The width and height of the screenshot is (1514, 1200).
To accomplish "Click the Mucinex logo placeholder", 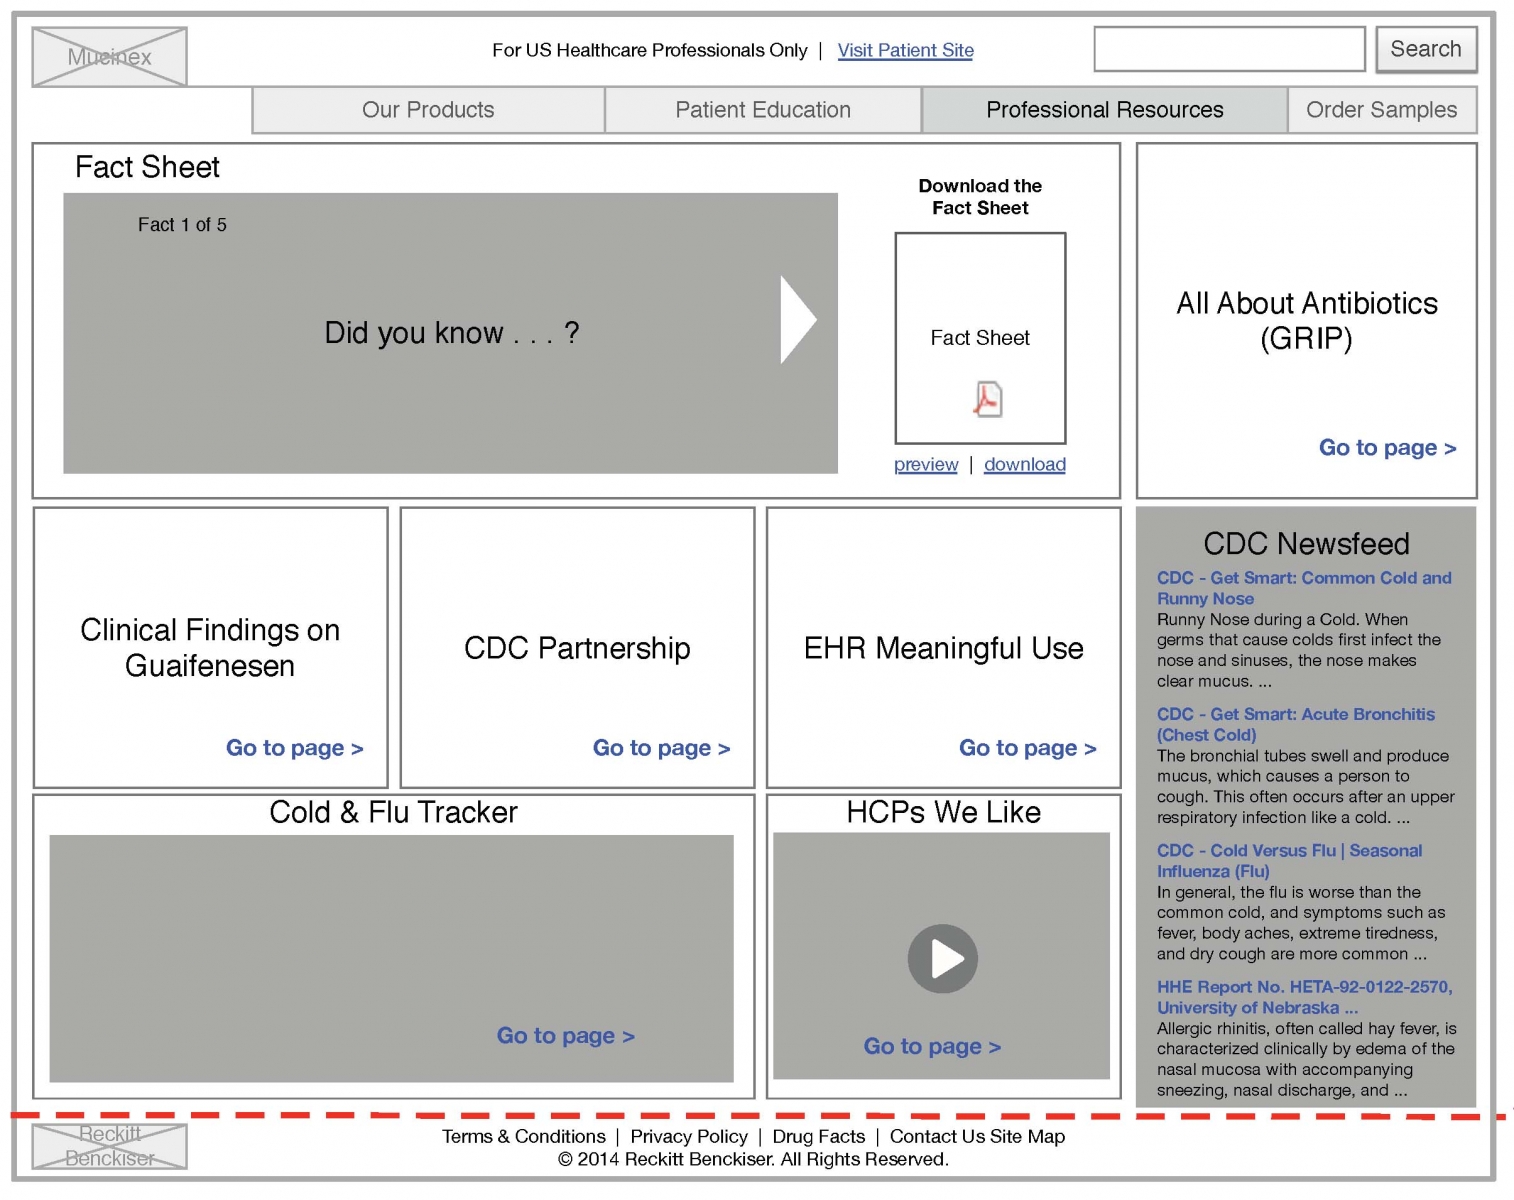I will 109,56.
